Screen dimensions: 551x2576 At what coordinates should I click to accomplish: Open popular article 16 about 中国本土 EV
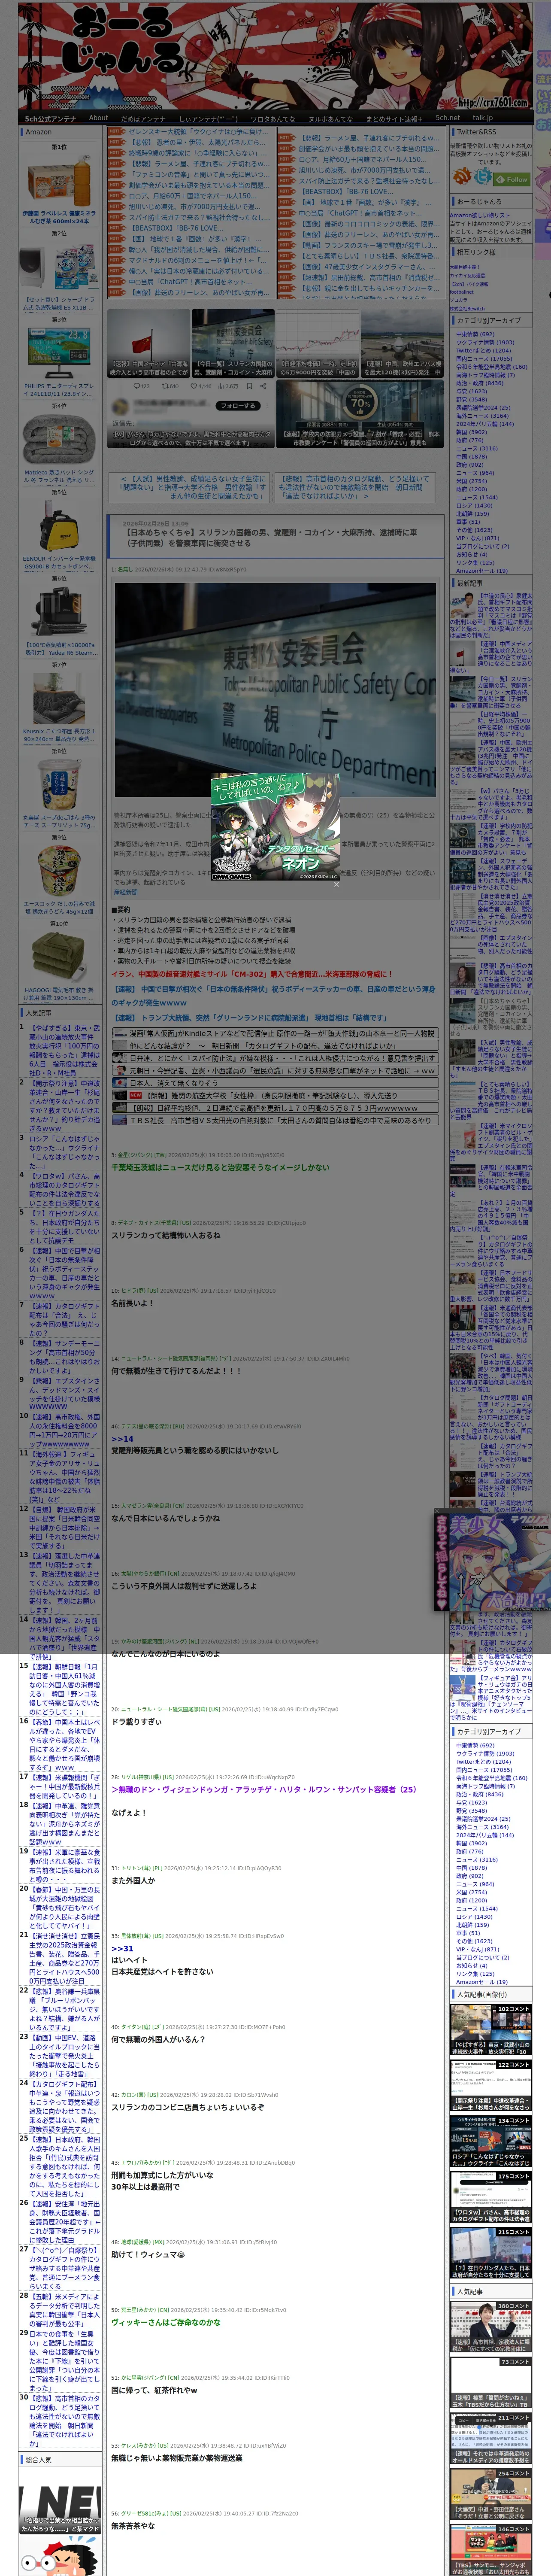[64, 1744]
